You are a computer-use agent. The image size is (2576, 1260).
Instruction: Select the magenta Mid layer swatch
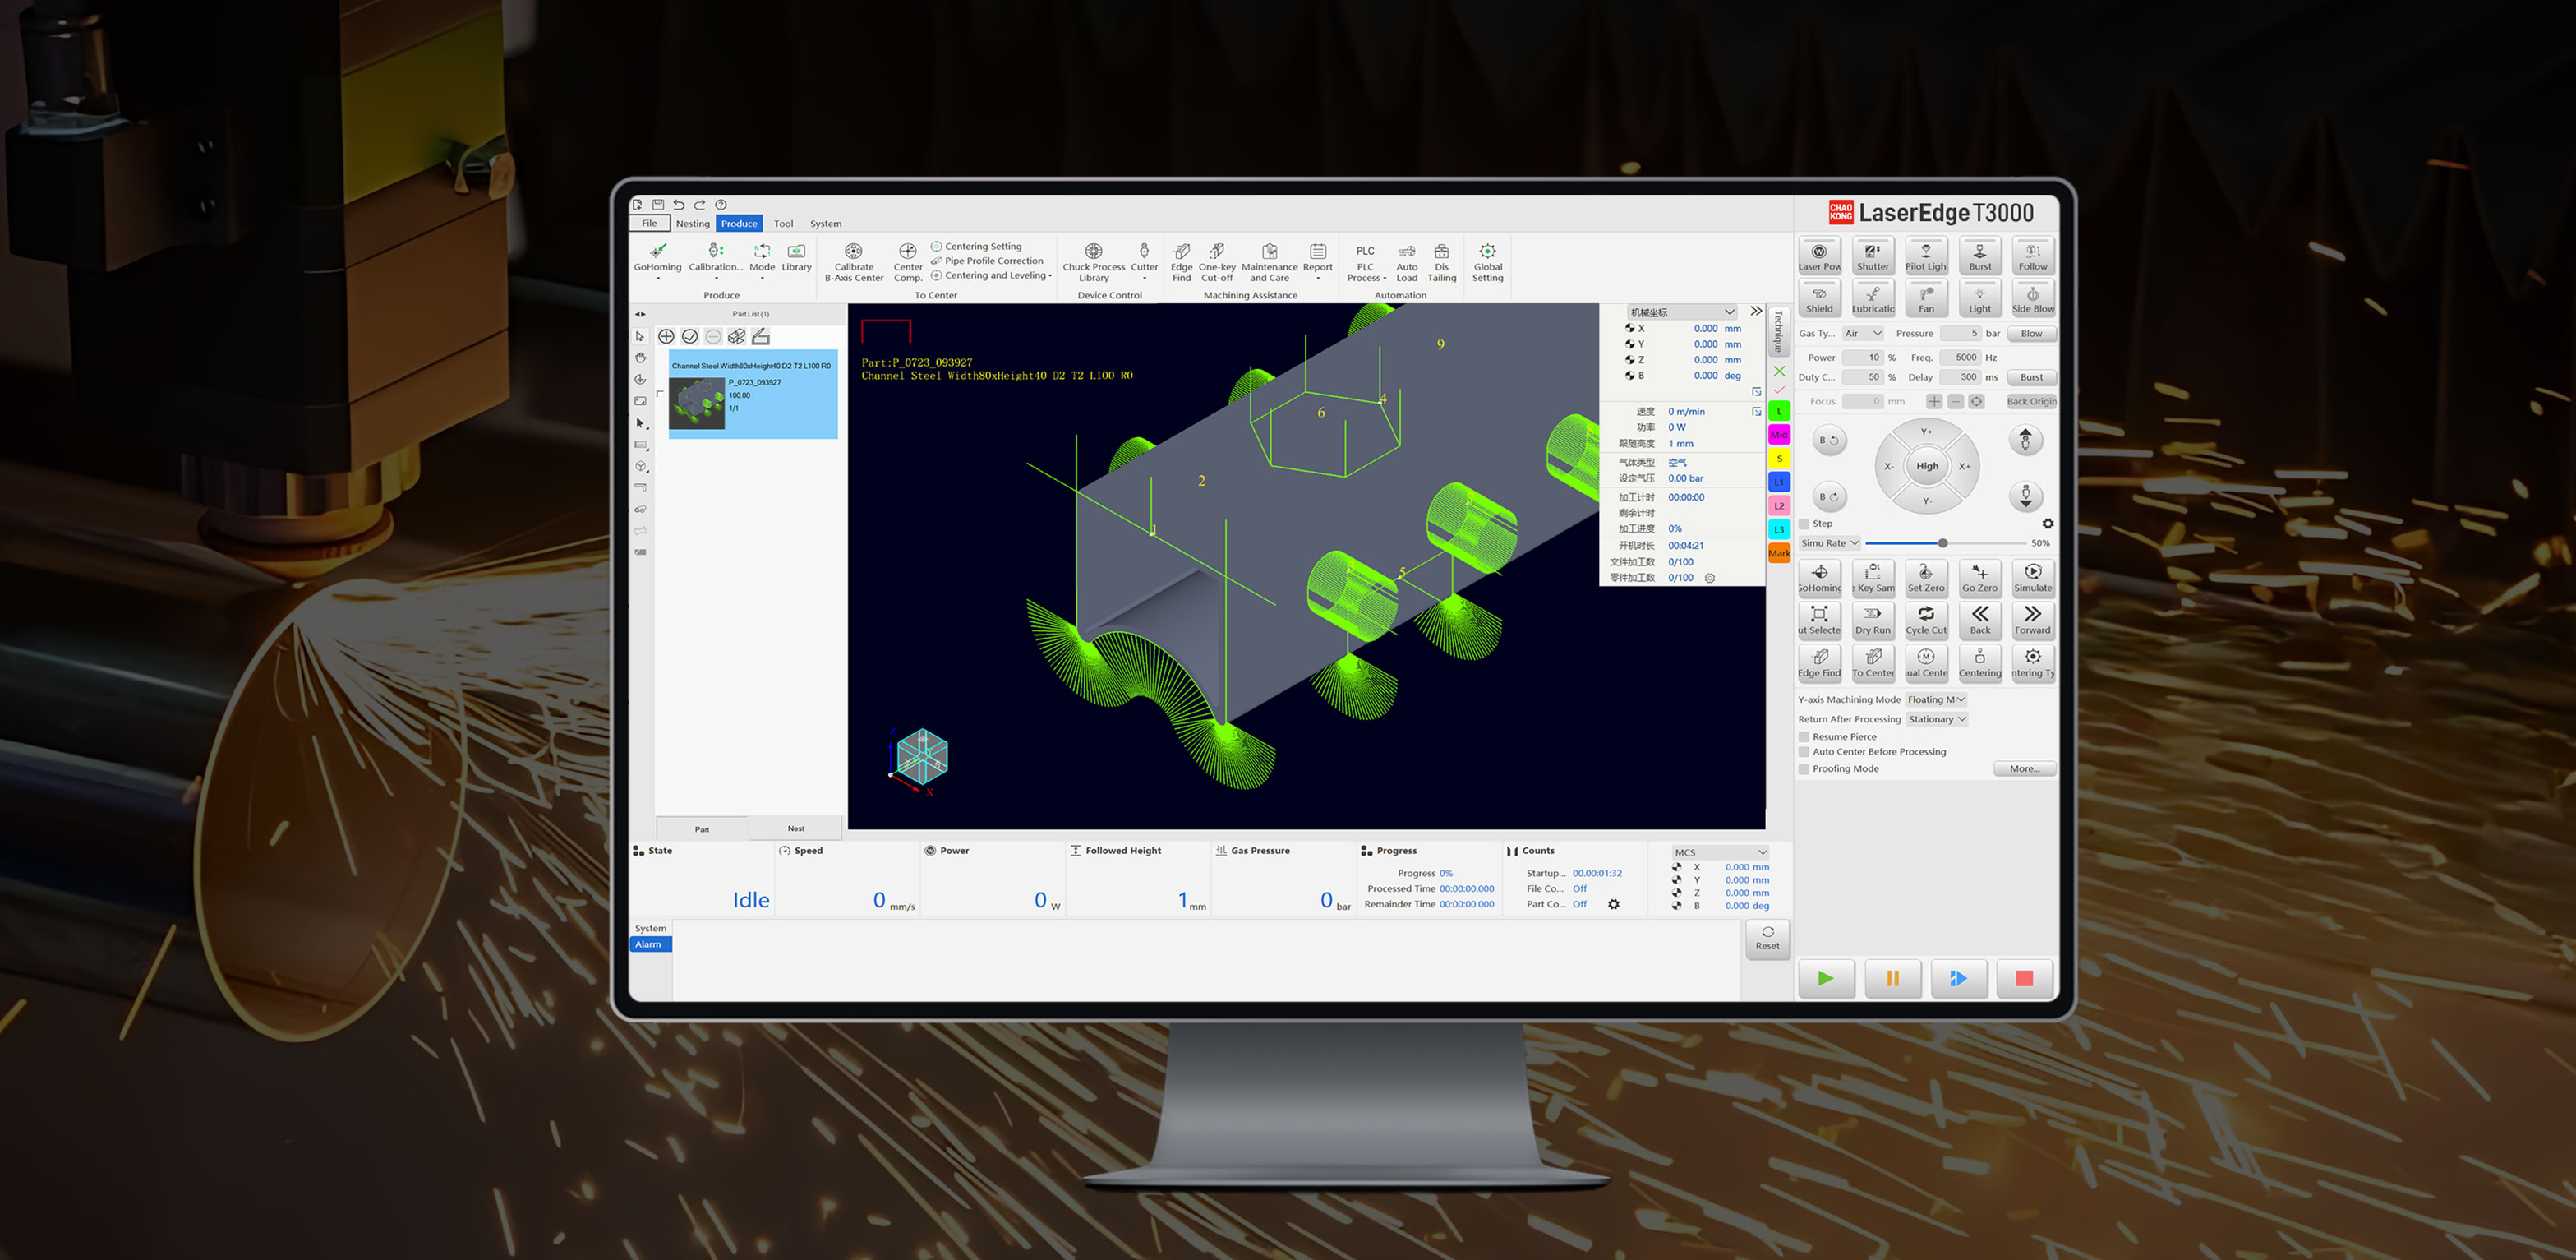(1779, 435)
